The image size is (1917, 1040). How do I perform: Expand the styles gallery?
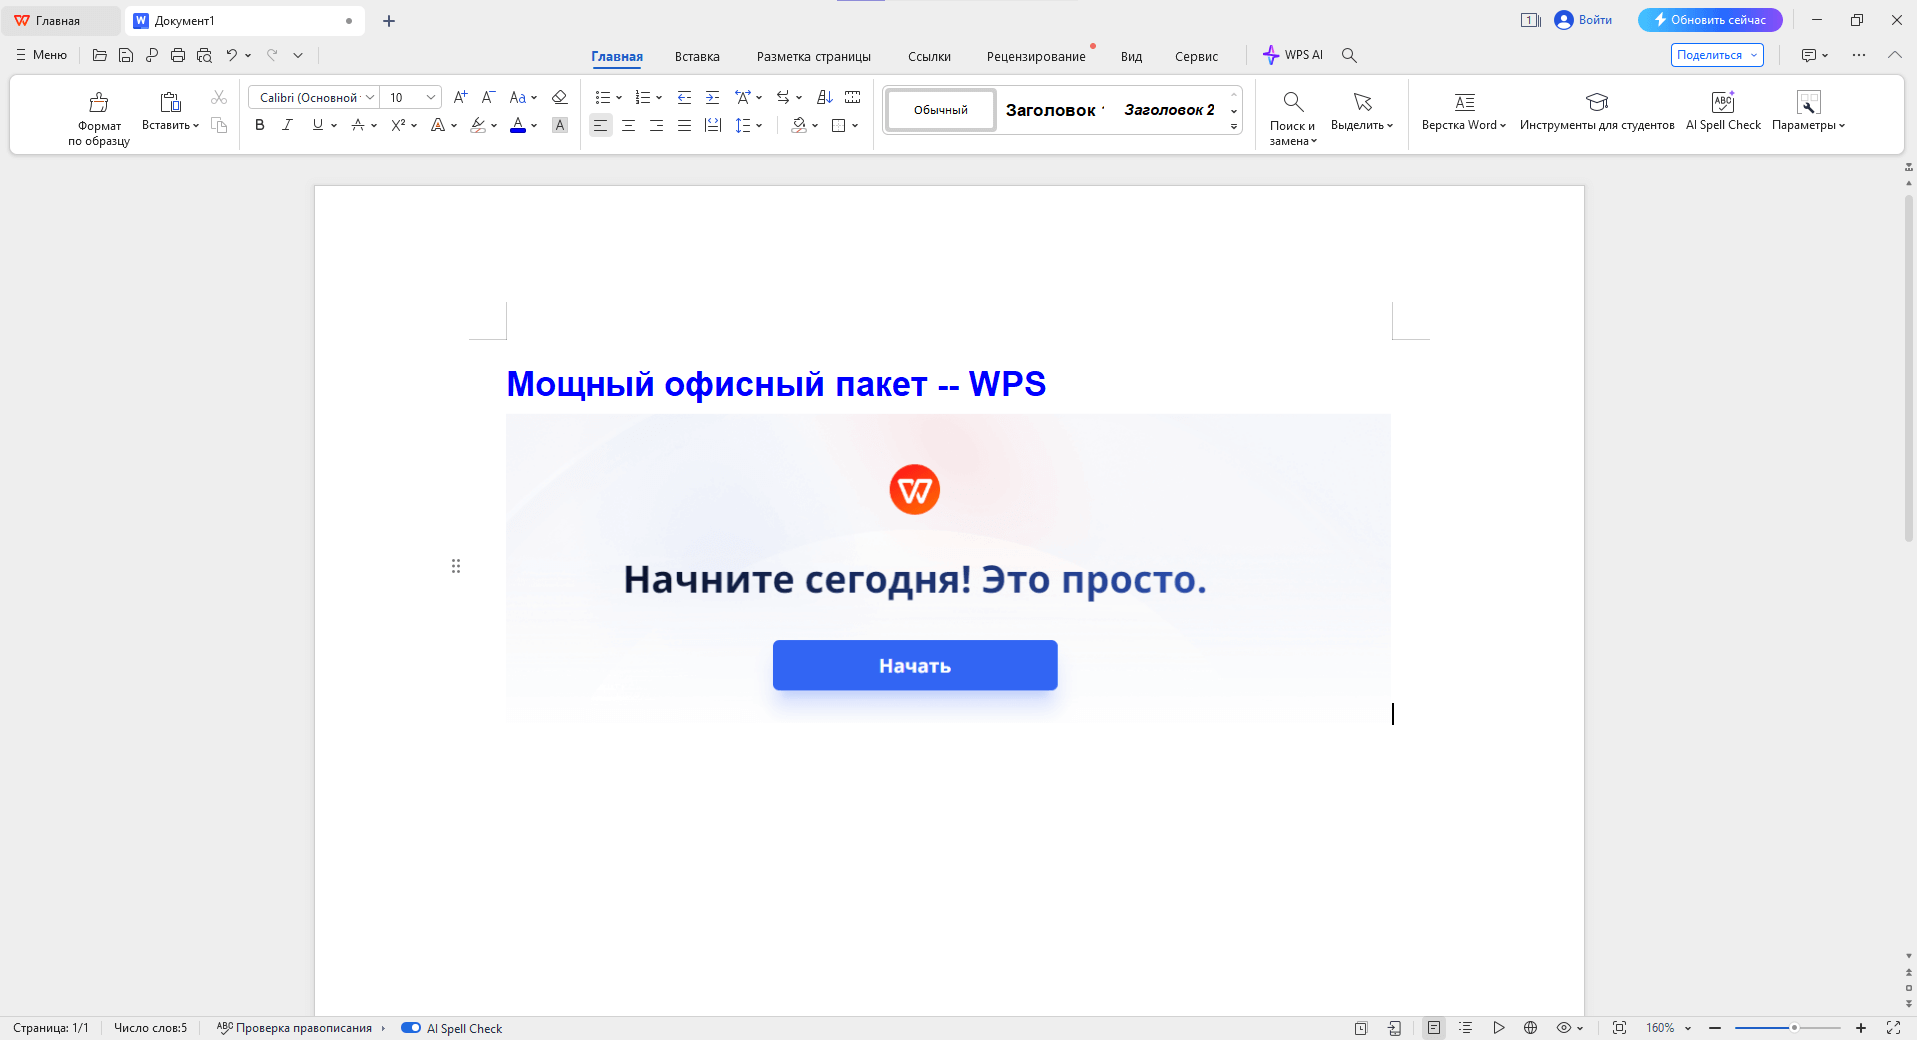[x=1234, y=126]
